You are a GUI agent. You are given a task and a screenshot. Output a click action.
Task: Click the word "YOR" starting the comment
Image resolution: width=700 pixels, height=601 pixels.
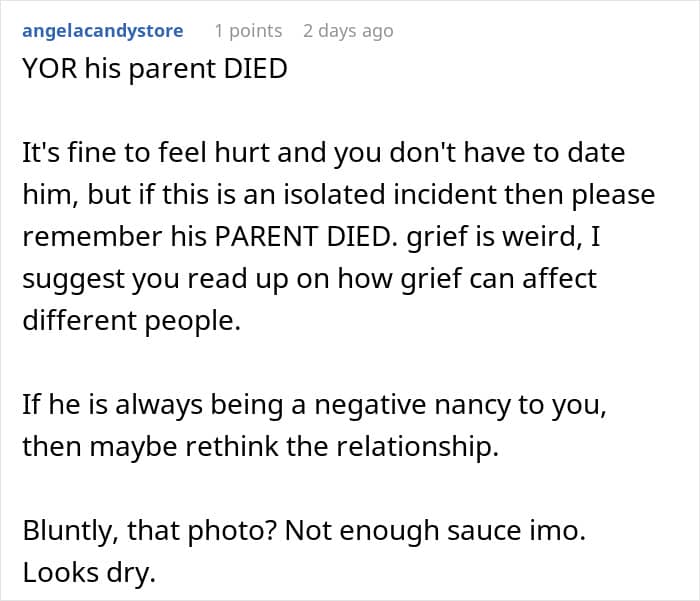point(48,73)
